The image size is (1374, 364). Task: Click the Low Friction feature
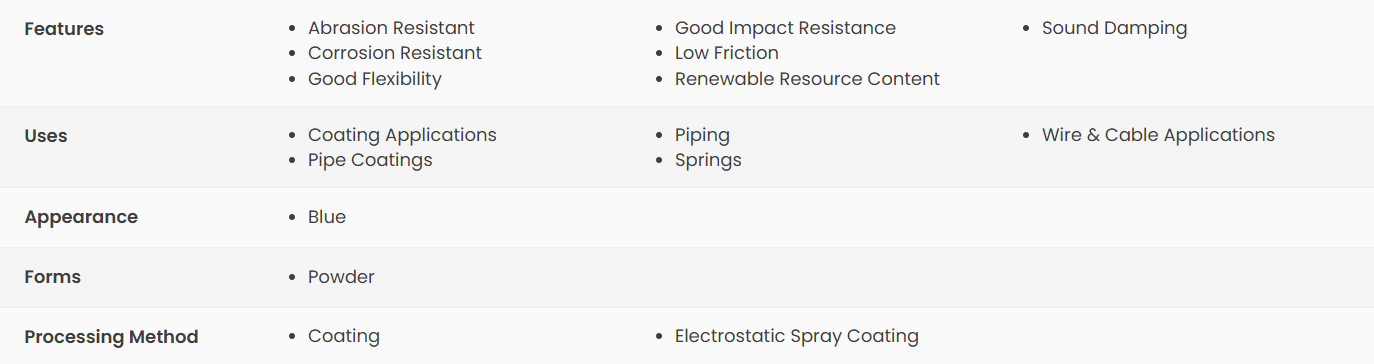(x=727, y=53)
